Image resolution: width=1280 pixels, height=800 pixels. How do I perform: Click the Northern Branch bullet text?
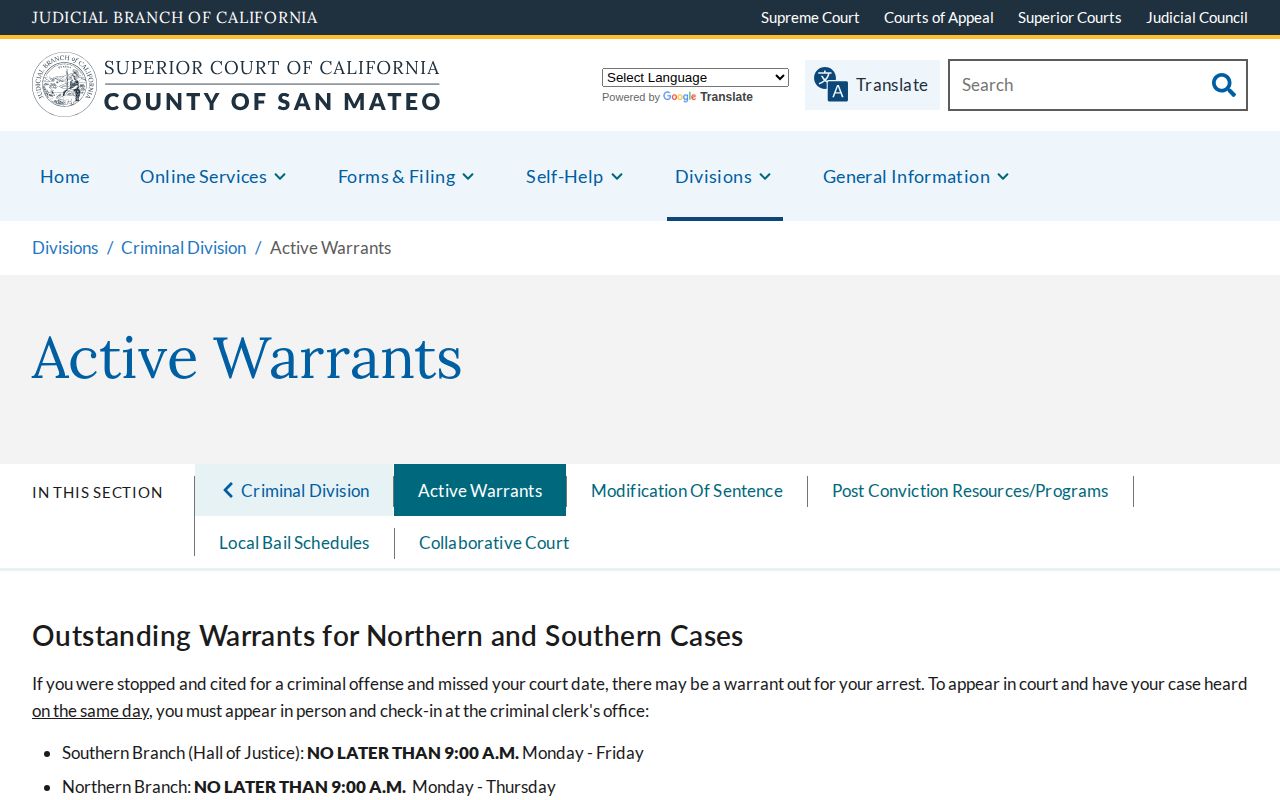pyautogui.click(x=309, y=787)
